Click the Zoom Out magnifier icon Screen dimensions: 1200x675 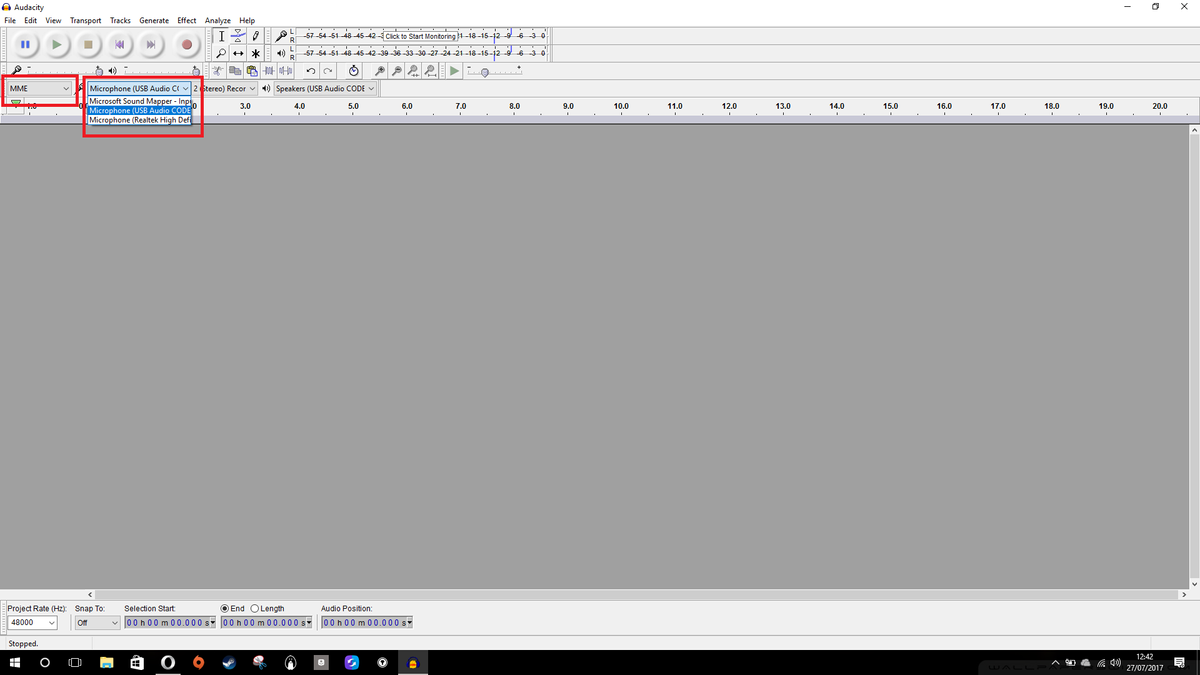point(397,71)
